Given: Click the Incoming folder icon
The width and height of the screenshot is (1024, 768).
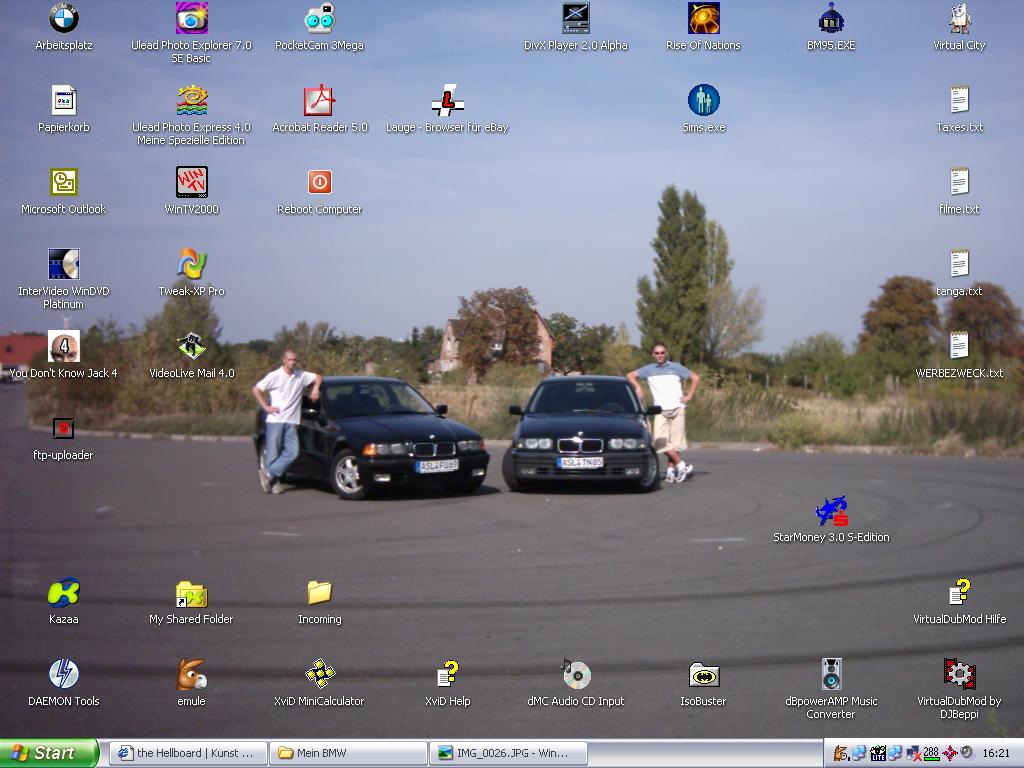Looking at the screenshot, I should (319, 593).
